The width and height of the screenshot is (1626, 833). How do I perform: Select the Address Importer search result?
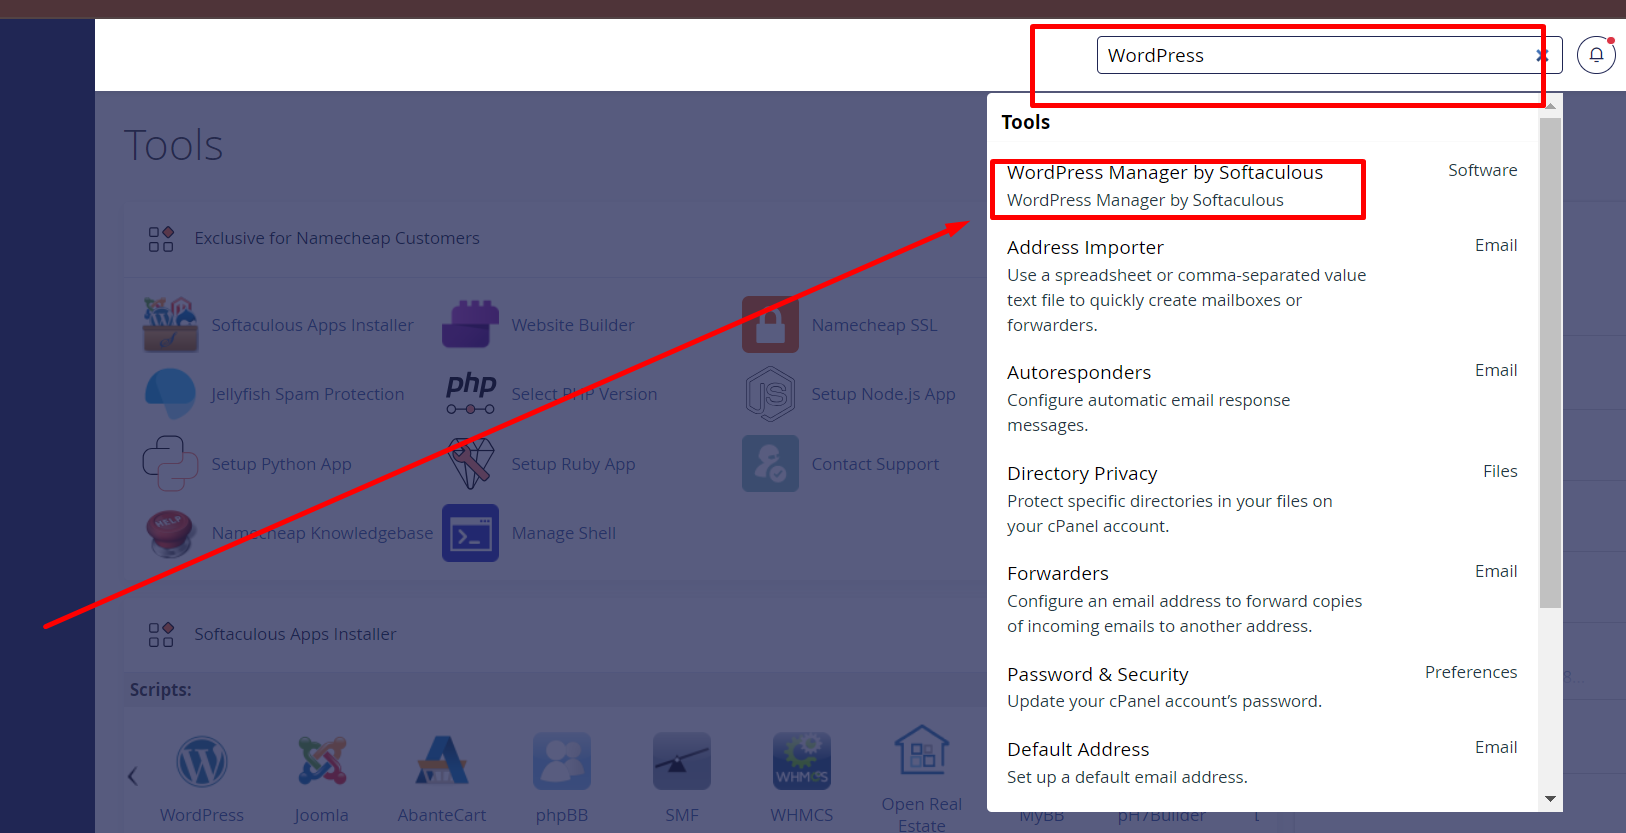1262,285
